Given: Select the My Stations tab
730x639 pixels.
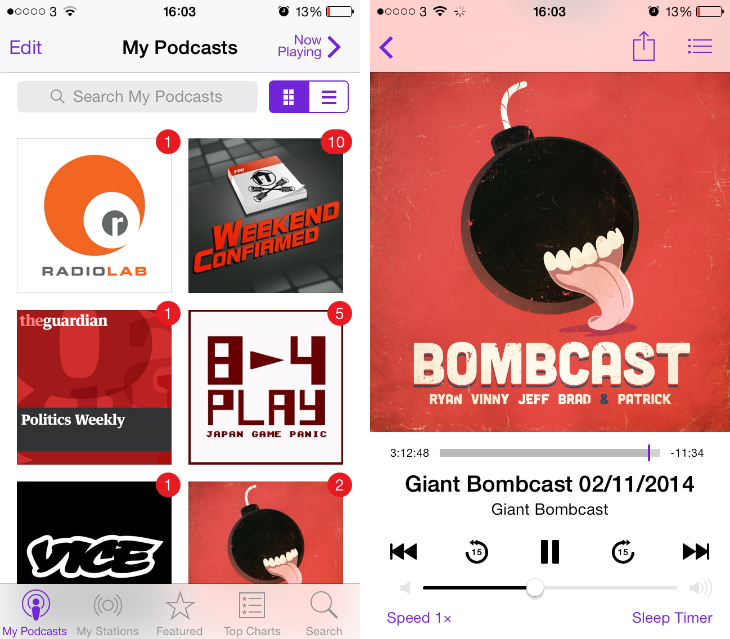Looking at the screenshot, I should tap(108, 612).
